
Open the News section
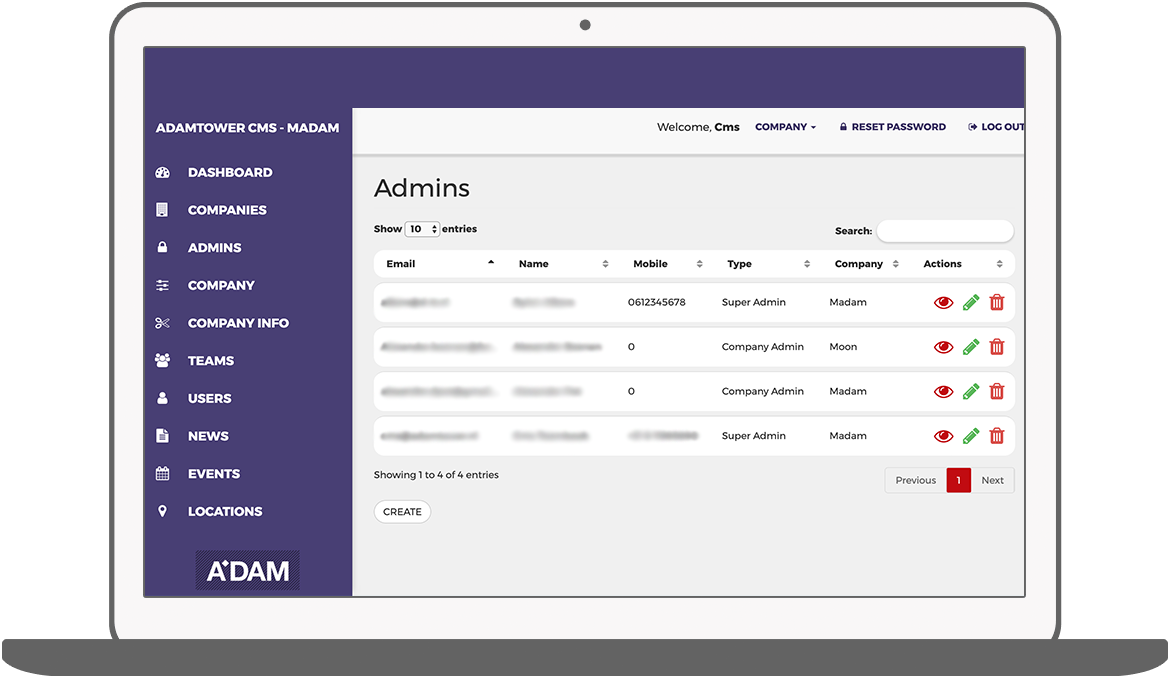point(208,436)
